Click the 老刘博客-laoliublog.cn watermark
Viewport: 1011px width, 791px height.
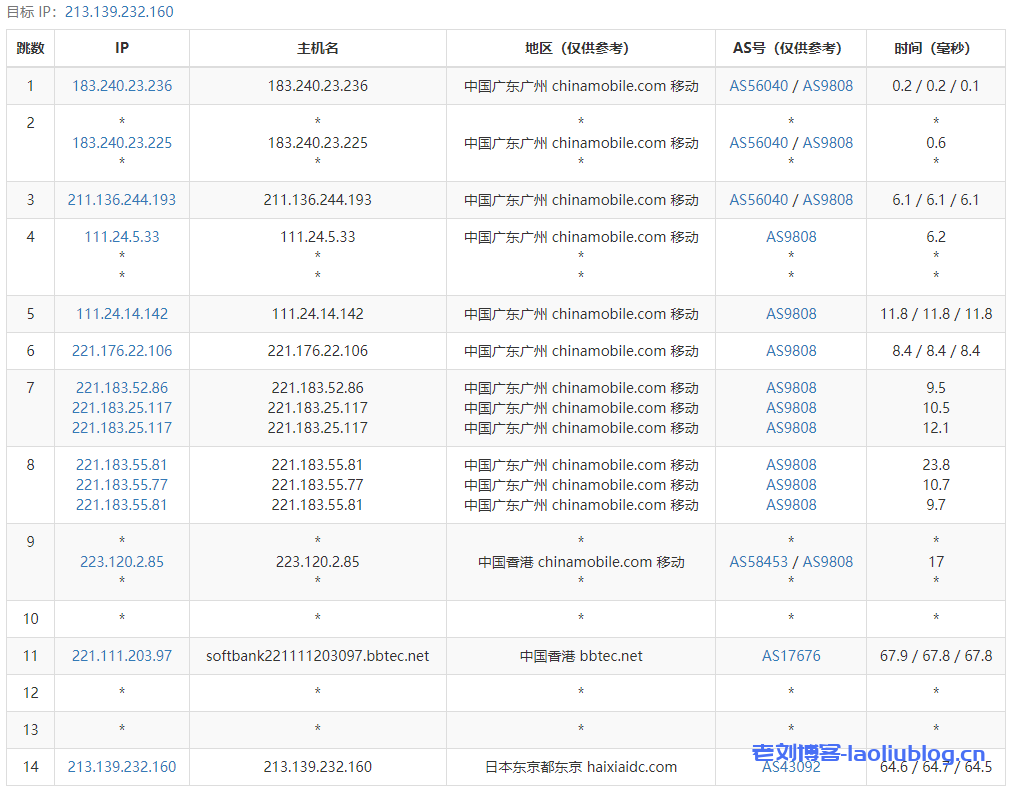coord(868,754)
